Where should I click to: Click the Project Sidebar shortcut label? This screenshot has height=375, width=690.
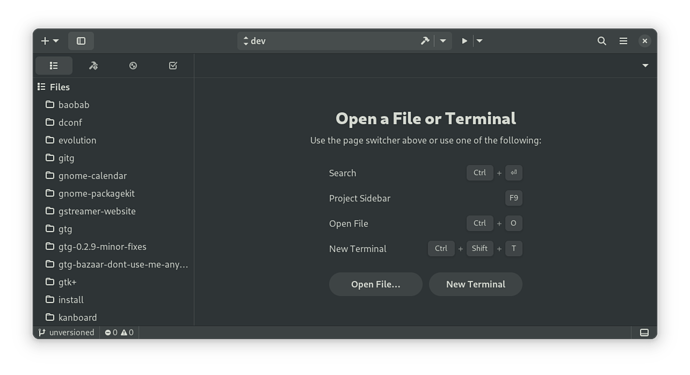(360, 199)
